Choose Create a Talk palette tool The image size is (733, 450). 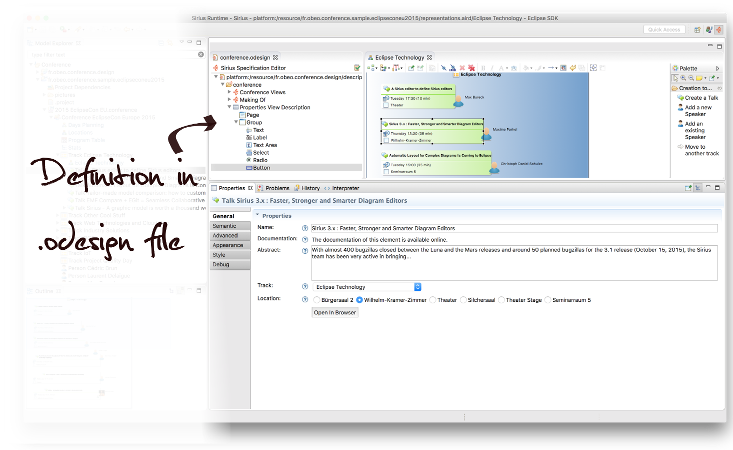697,98
